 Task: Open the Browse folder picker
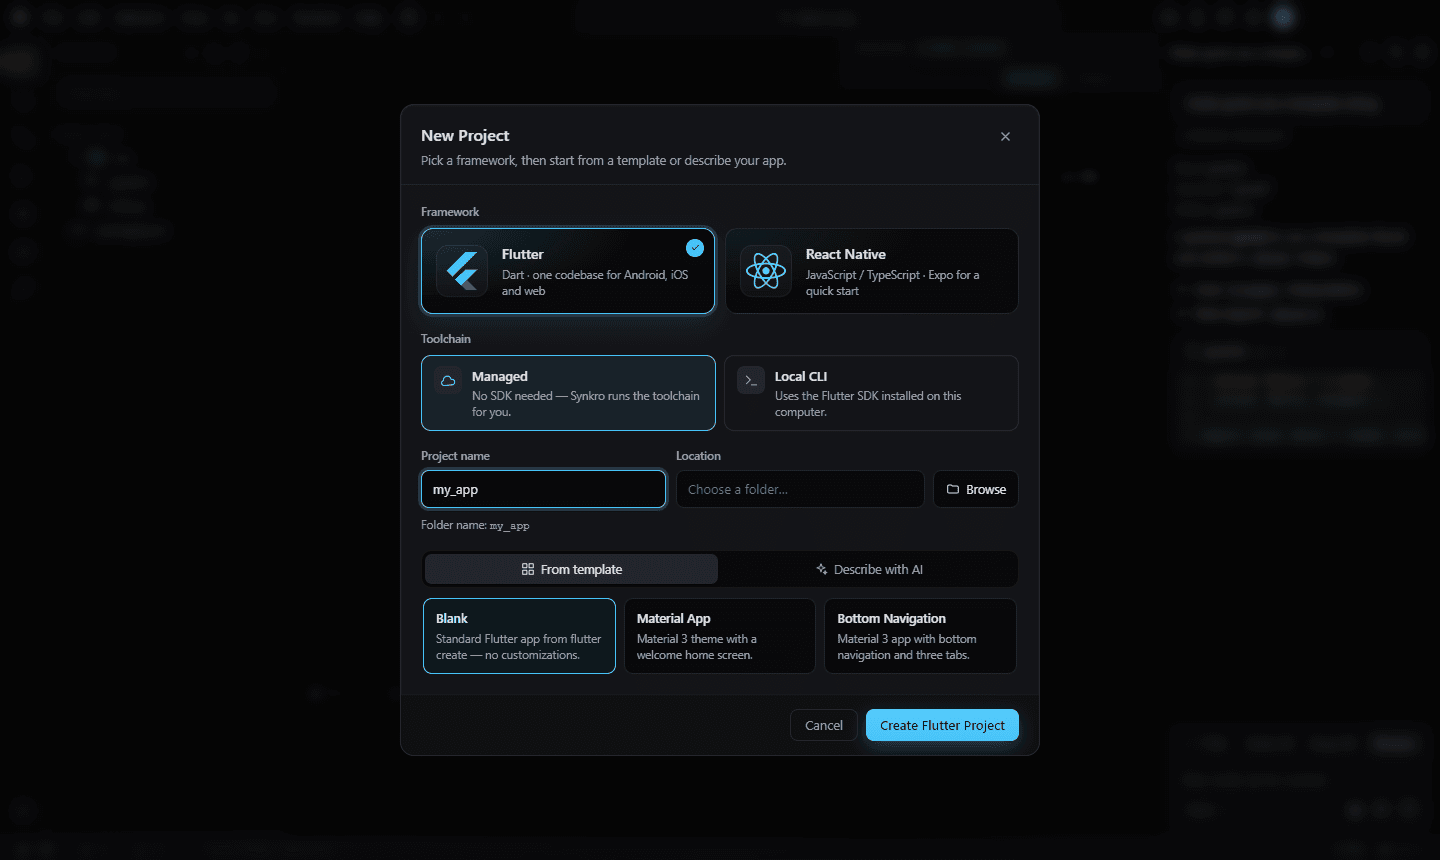point(976,489)
